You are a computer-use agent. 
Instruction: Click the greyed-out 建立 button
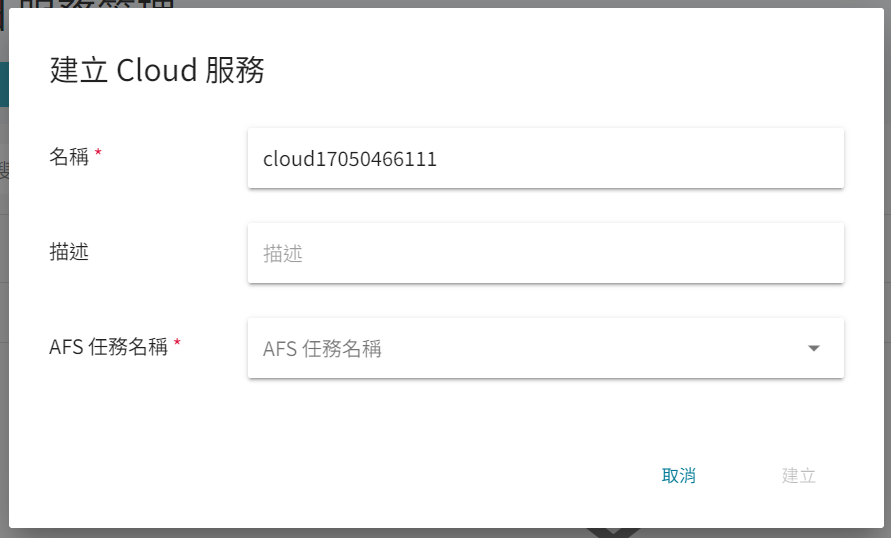(x=798, y=476)
